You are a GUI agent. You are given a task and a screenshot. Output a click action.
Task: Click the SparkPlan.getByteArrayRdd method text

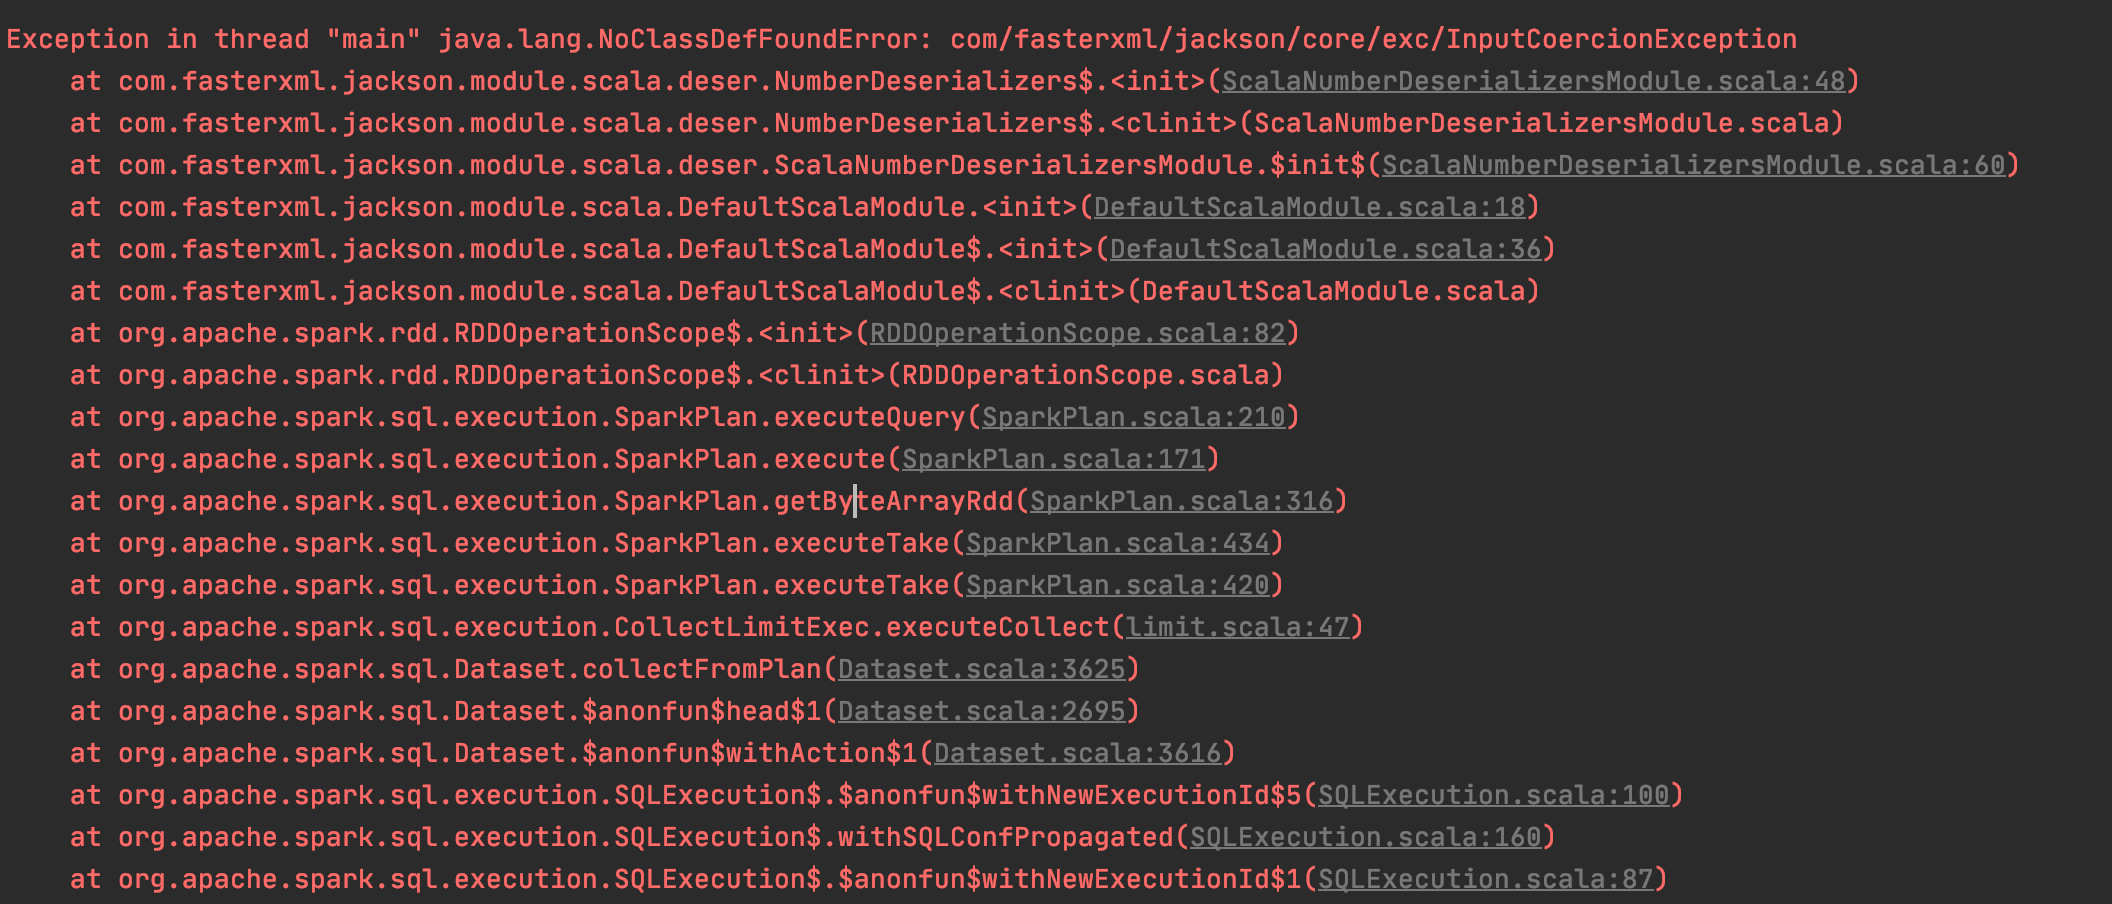(813, 501)
